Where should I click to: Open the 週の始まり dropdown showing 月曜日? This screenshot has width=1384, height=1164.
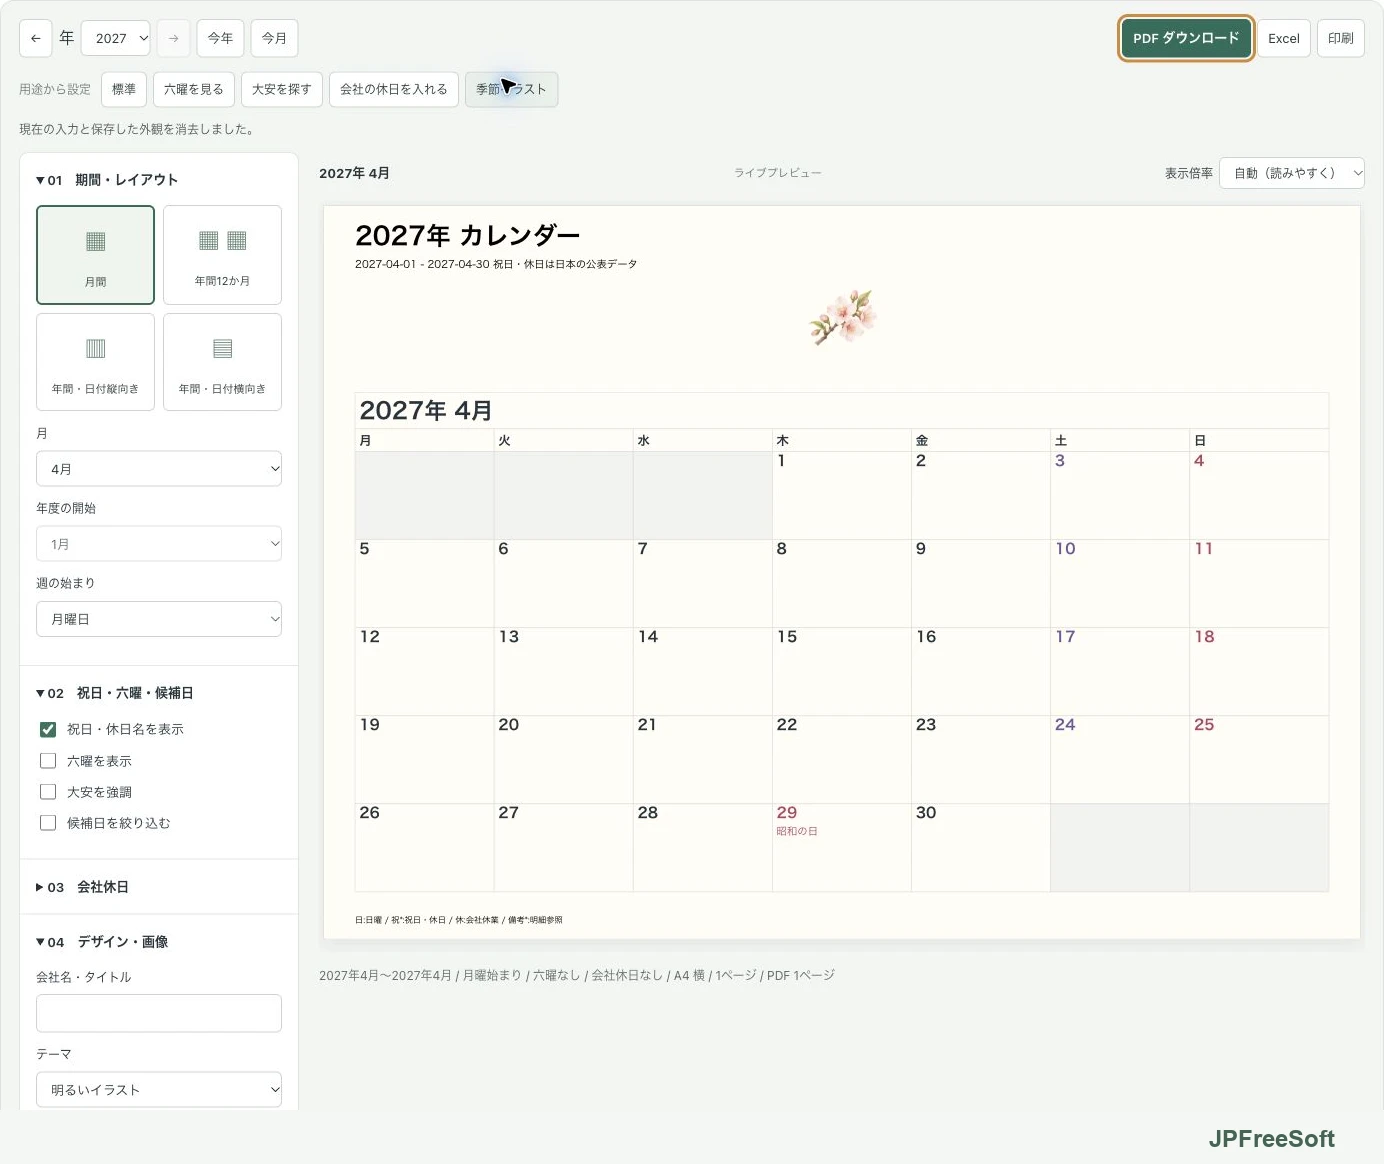coord(159,619)
